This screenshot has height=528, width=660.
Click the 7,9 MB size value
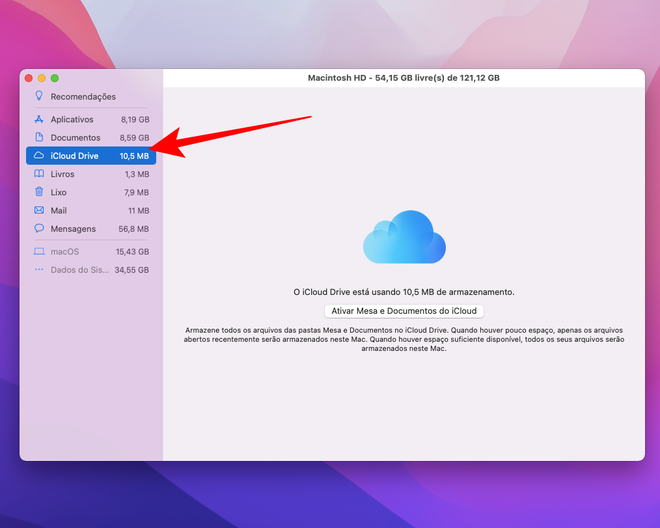[136, 192]
